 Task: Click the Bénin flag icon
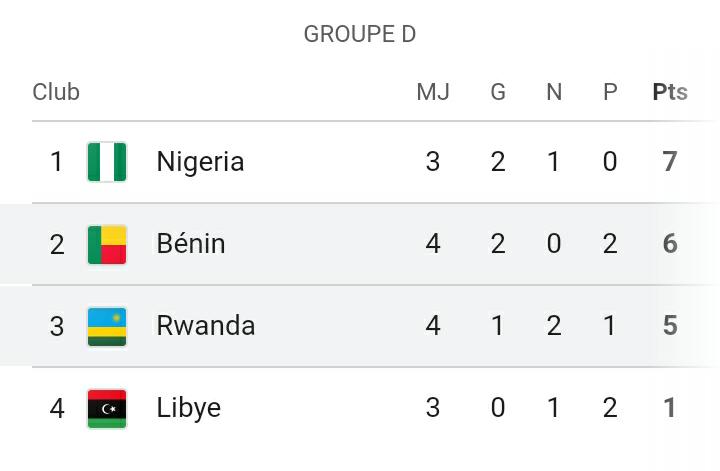[x=107, y=244]
